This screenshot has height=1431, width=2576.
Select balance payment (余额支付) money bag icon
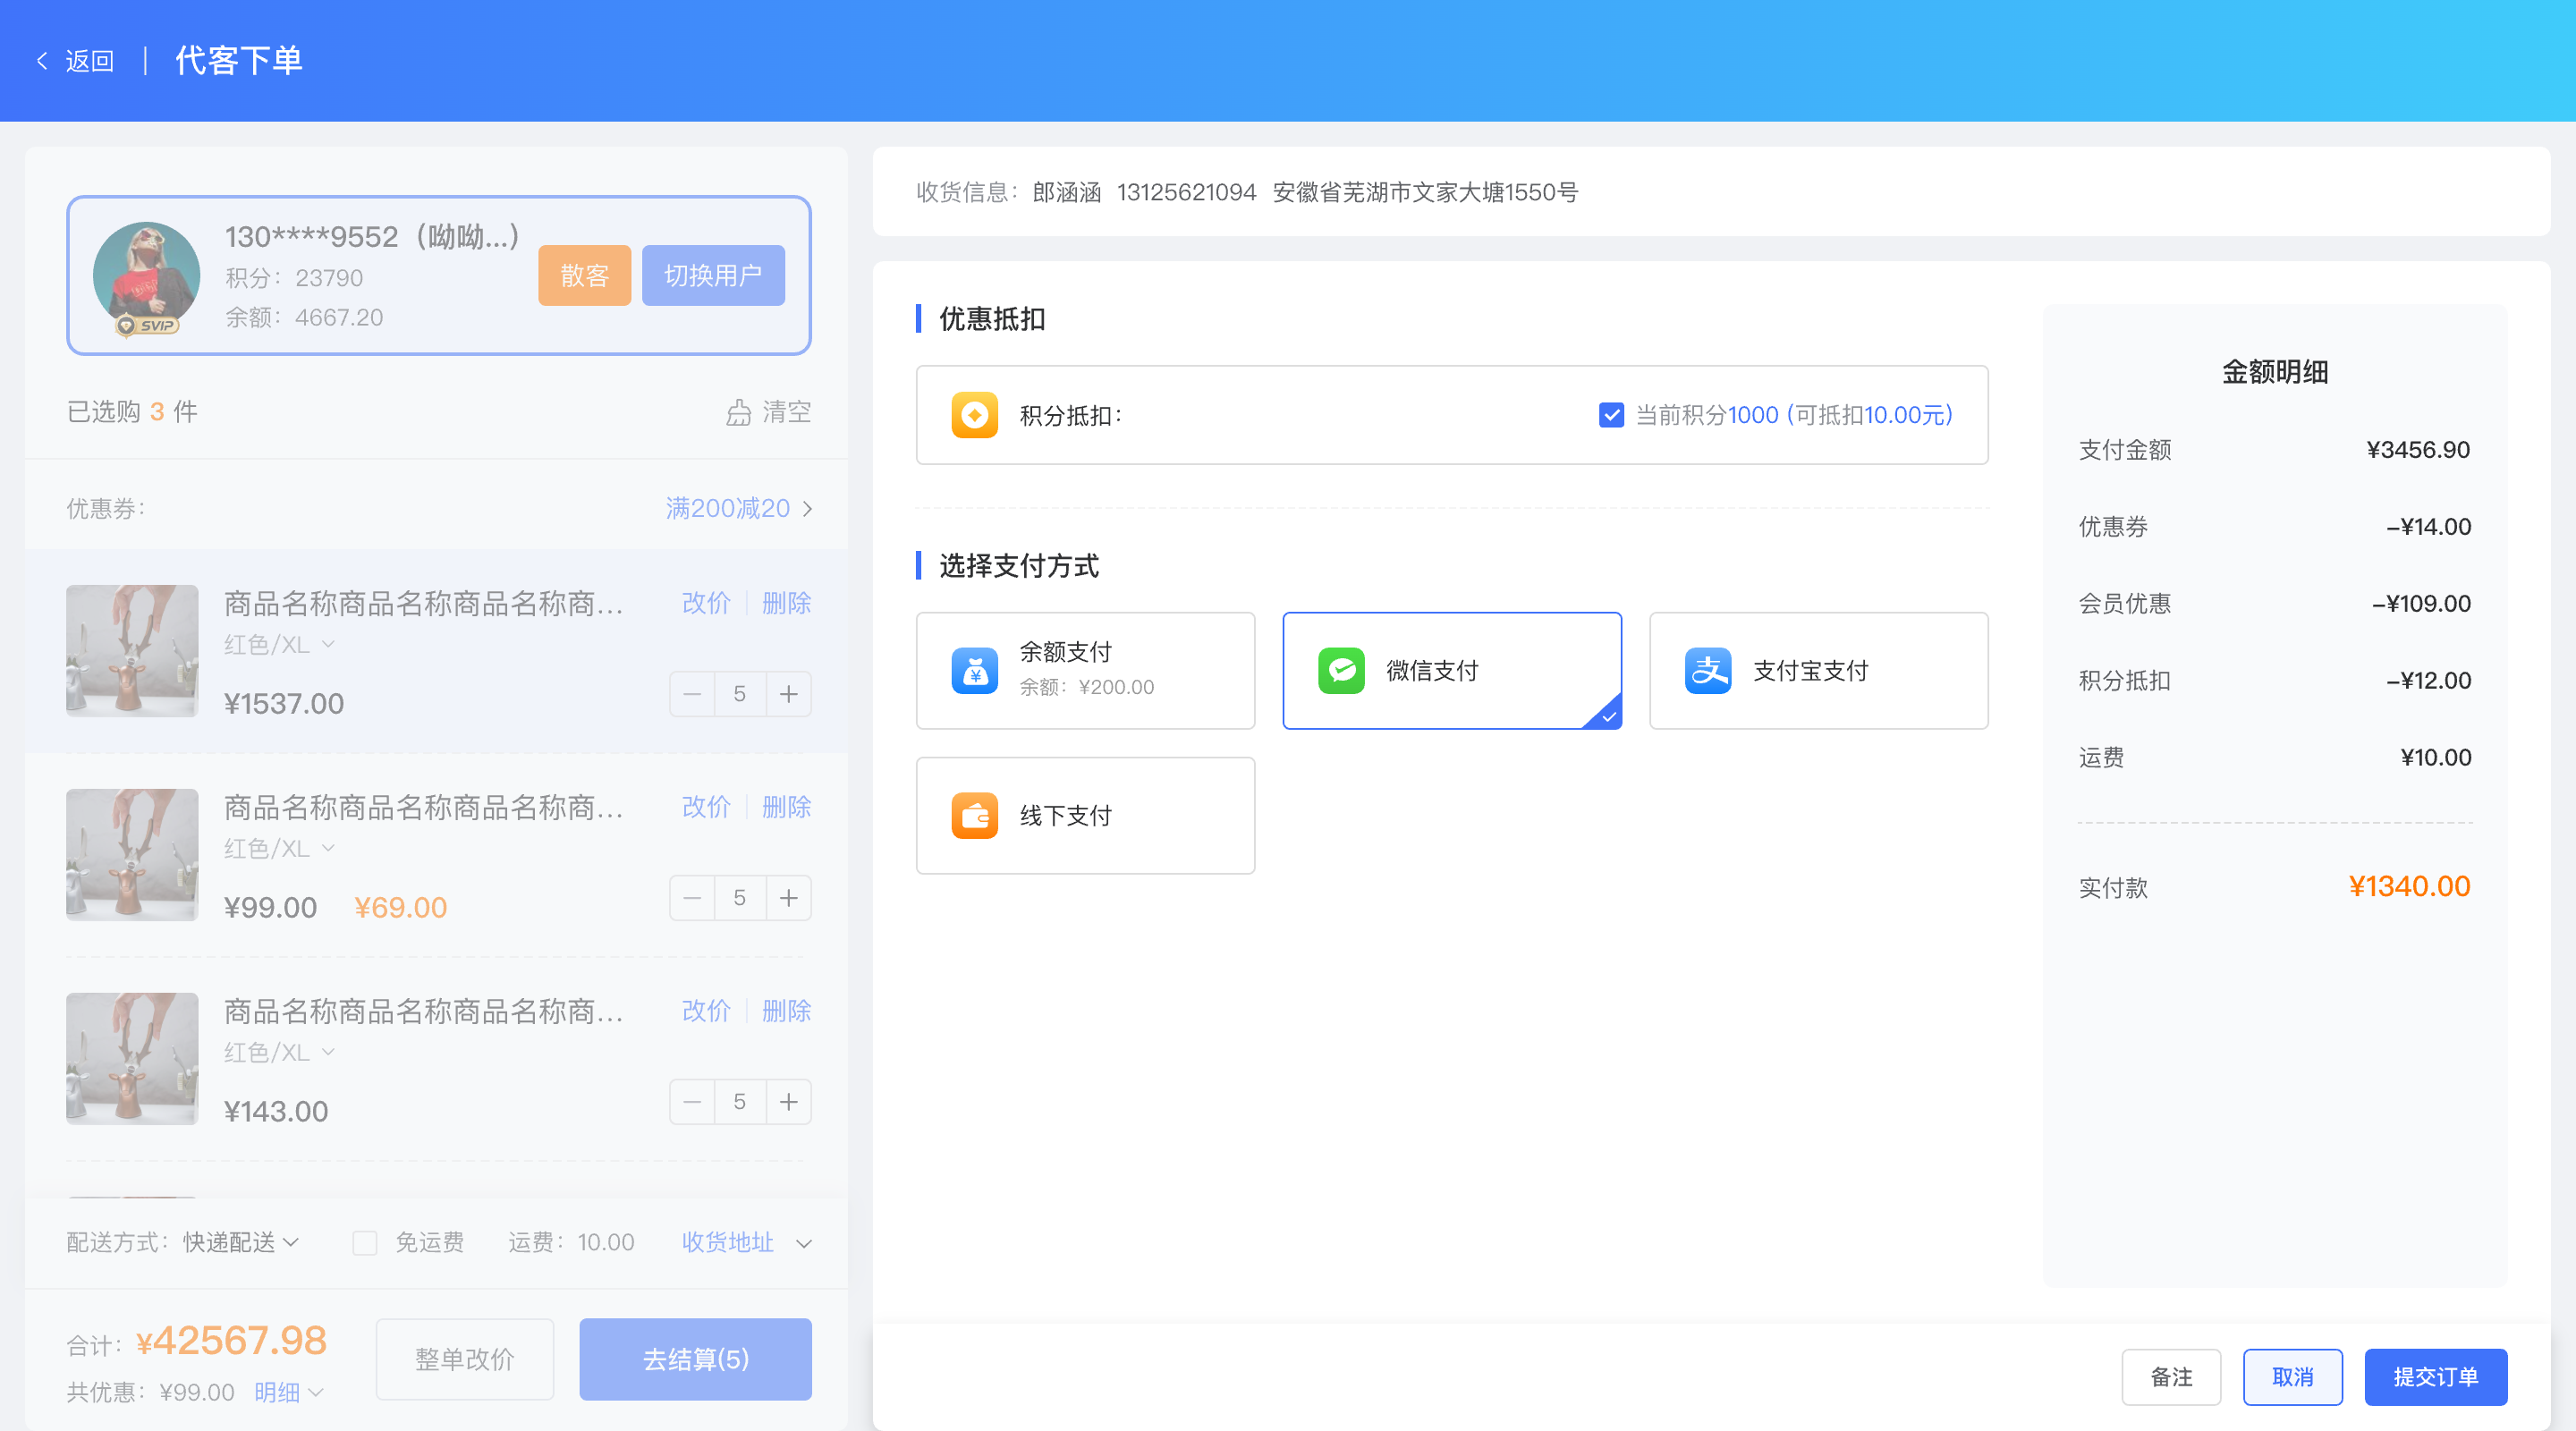coord(974,671)
